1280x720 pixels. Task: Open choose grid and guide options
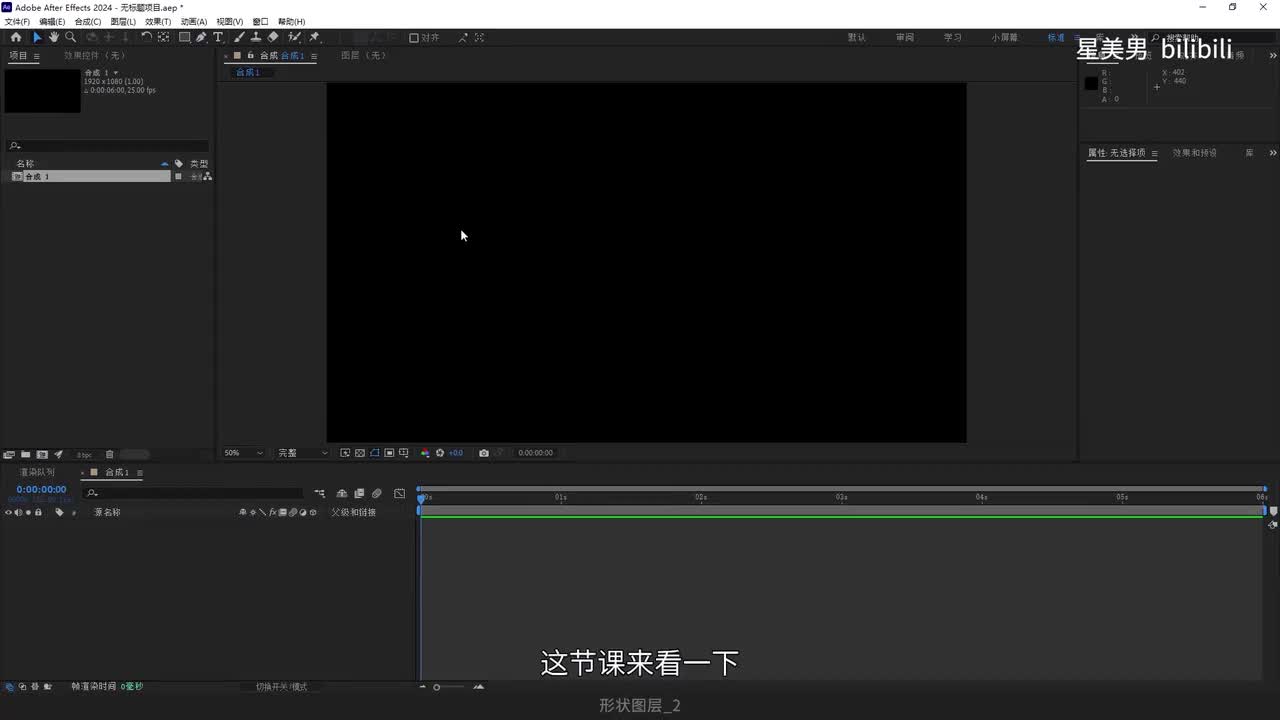click(404, 453)
